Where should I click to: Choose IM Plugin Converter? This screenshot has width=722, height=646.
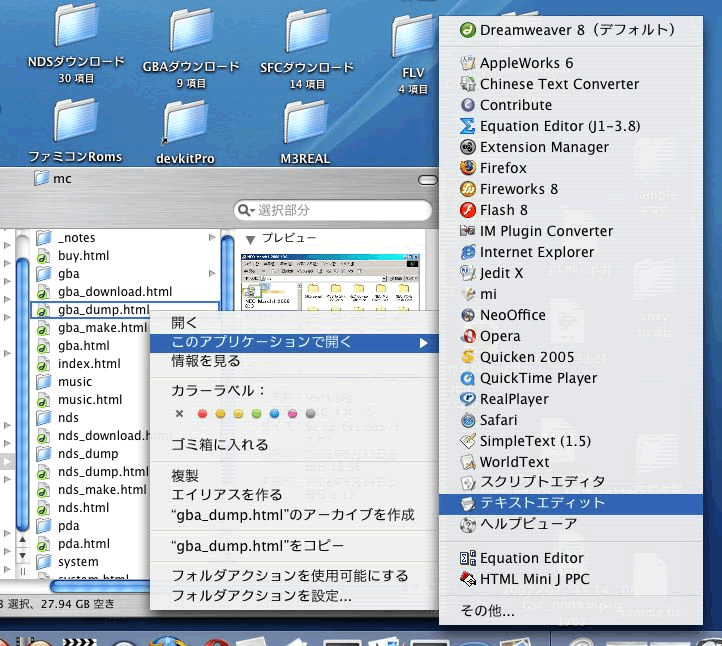click(571, 231)
